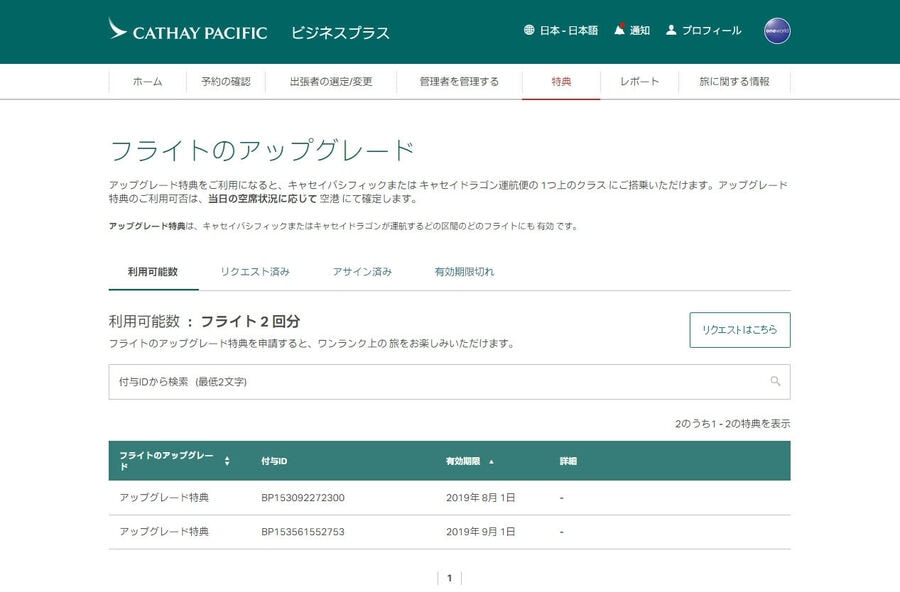Image resolution: width=900 pixels, height=592 pixels.
Task: Sort by フライトのアップグレード column arrows
Action: 227,461
